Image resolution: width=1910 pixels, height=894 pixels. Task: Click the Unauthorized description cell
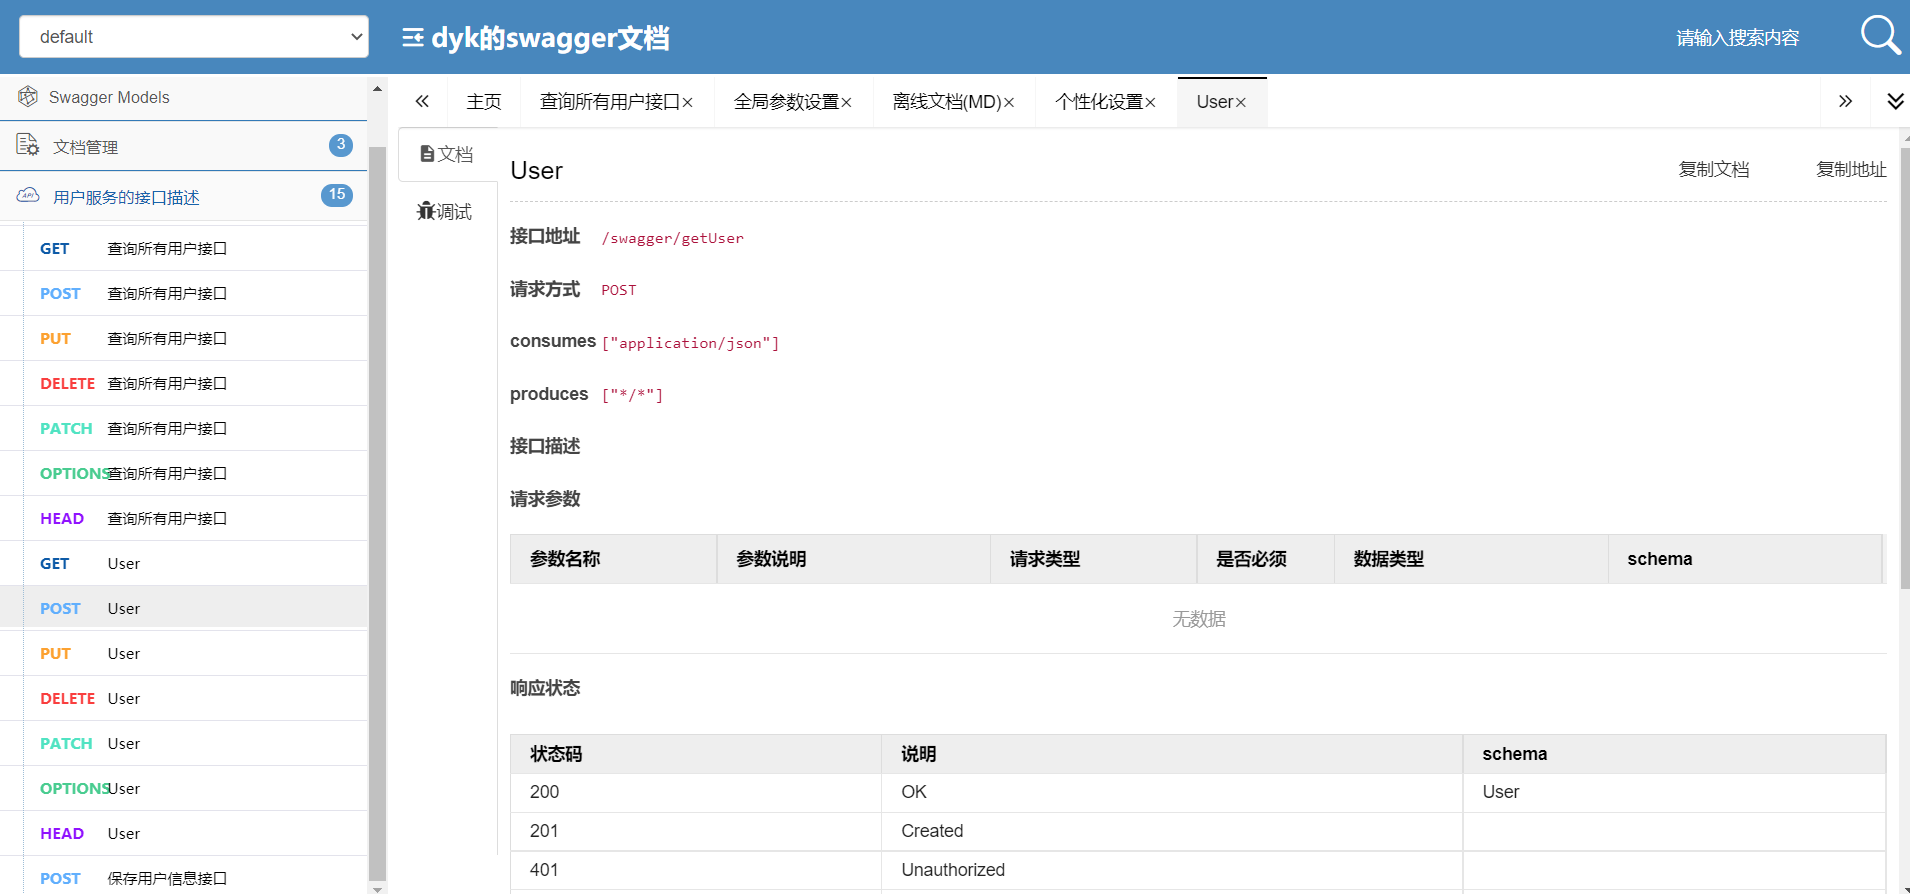1172,870
